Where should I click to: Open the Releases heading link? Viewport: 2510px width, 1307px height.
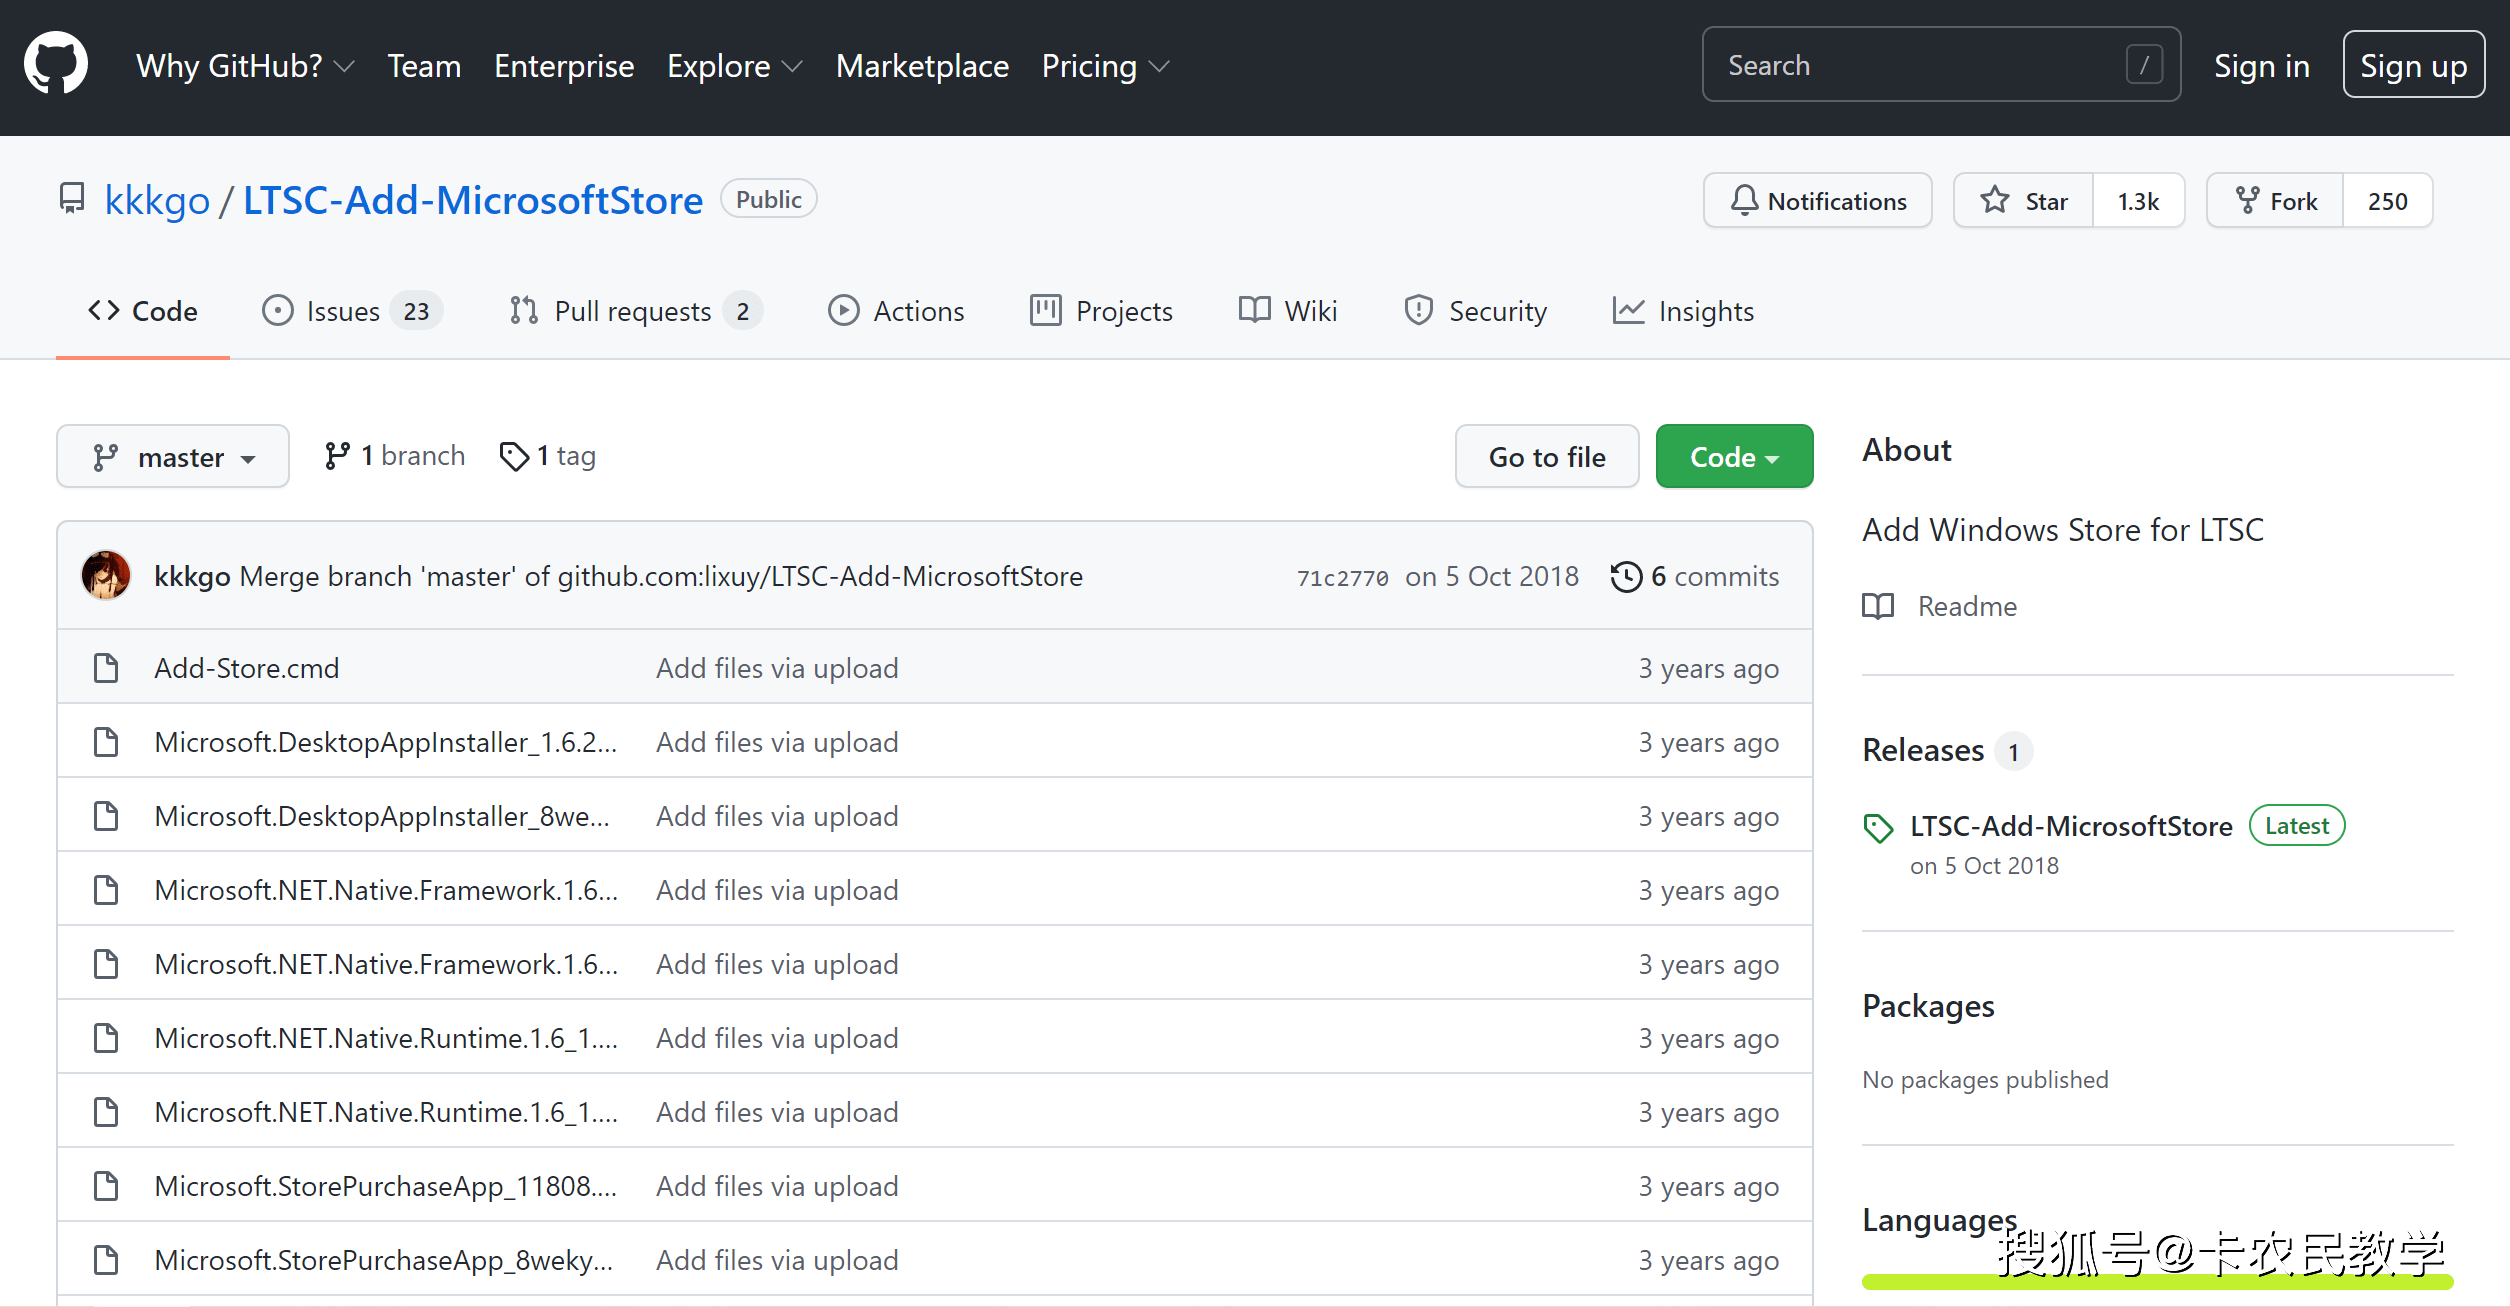[x=1923, y=750]
